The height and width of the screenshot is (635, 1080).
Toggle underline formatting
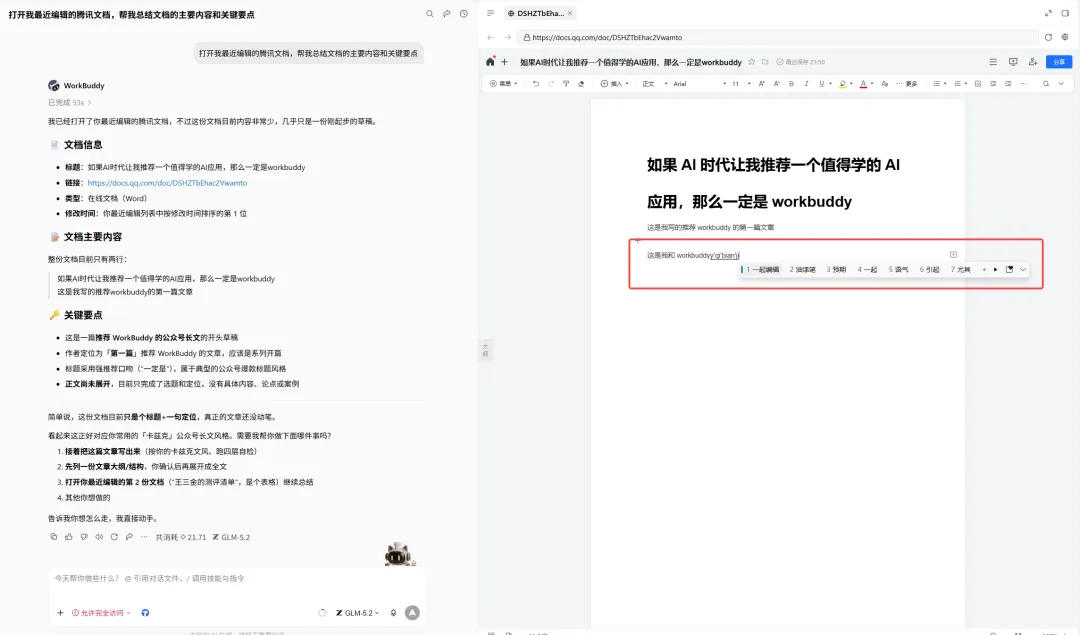click(x=821, y=83)
